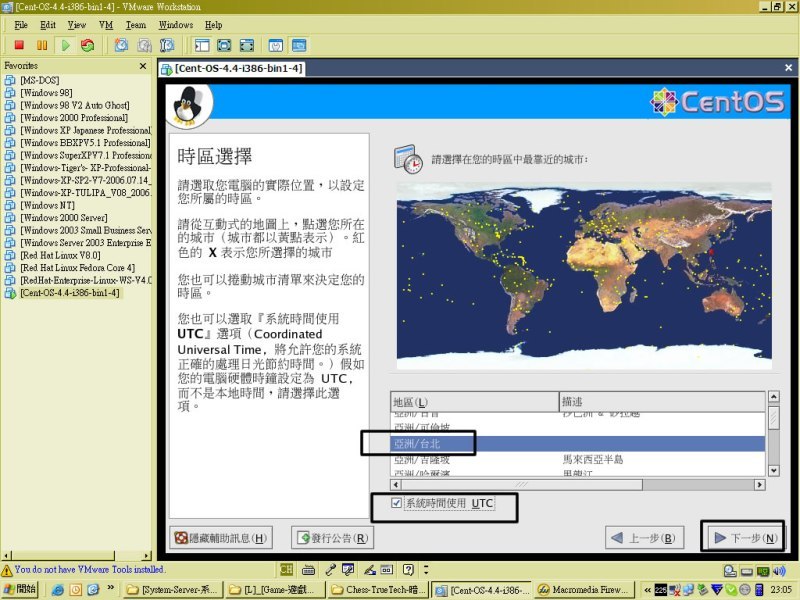Click the world map to pick a city
This screenshot has height=600, width=800.
pos(584,276)
